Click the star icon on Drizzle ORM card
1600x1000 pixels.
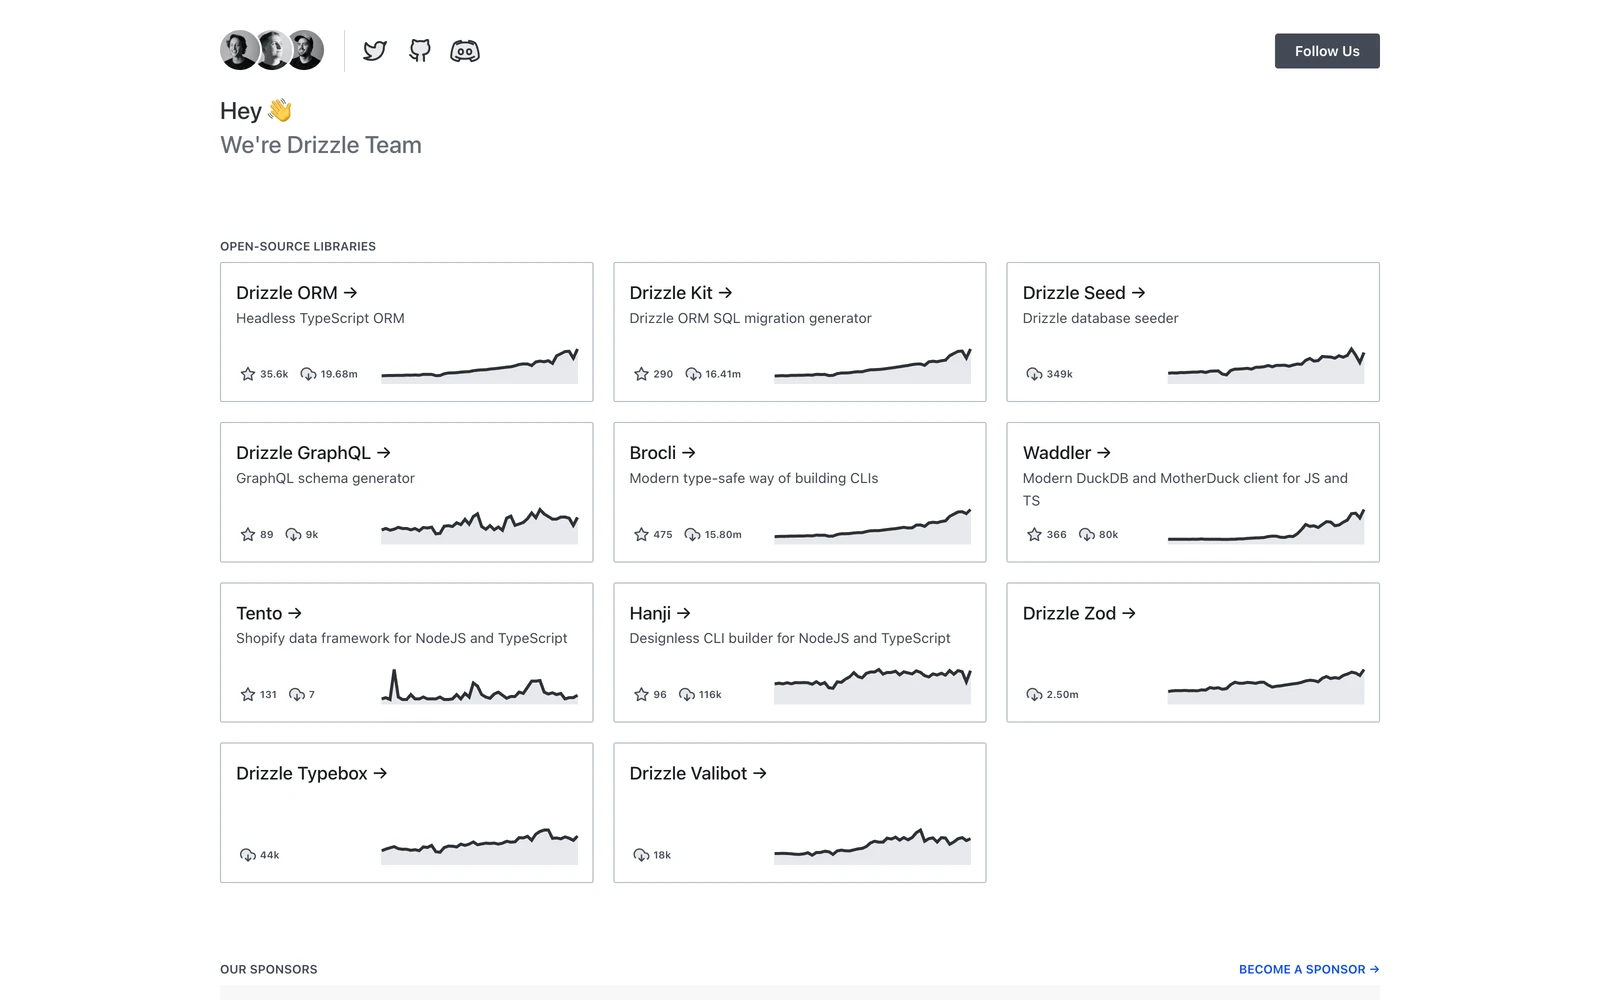[x=248, y=374]
